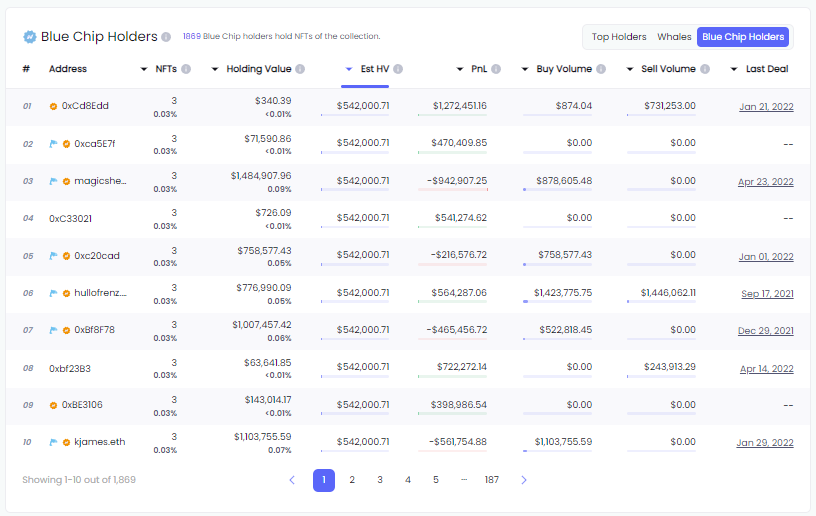Click the Blue Chip Holders badge icon in title
816x516 pixels.
pos(30,36)
